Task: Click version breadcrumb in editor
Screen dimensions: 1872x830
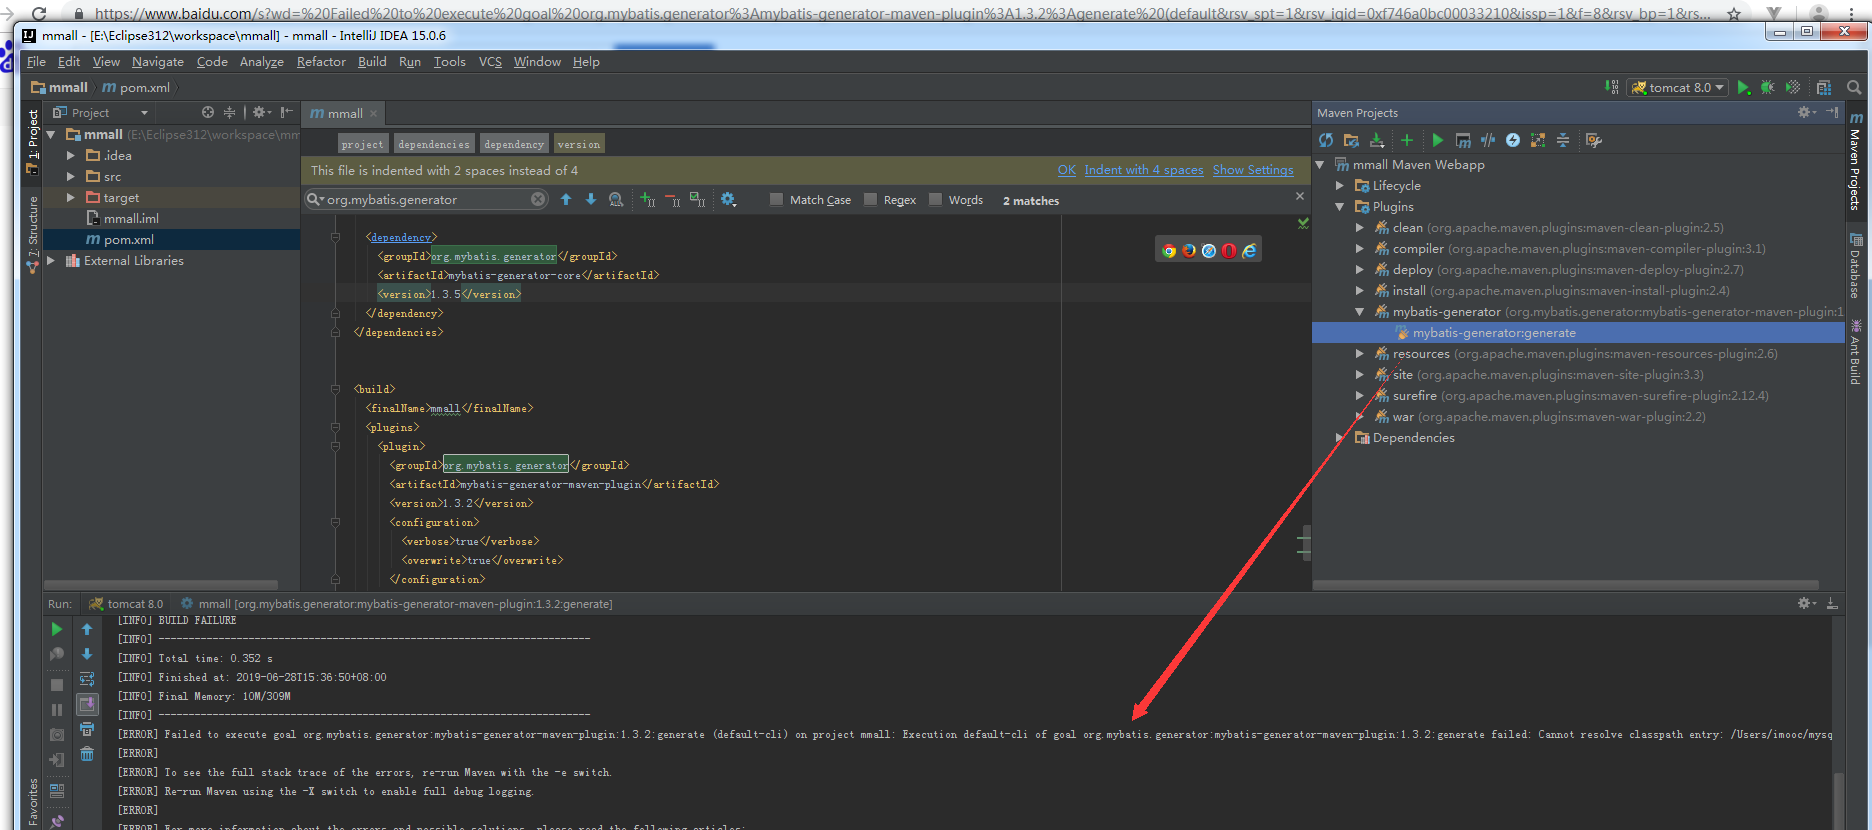Action: 579,144
